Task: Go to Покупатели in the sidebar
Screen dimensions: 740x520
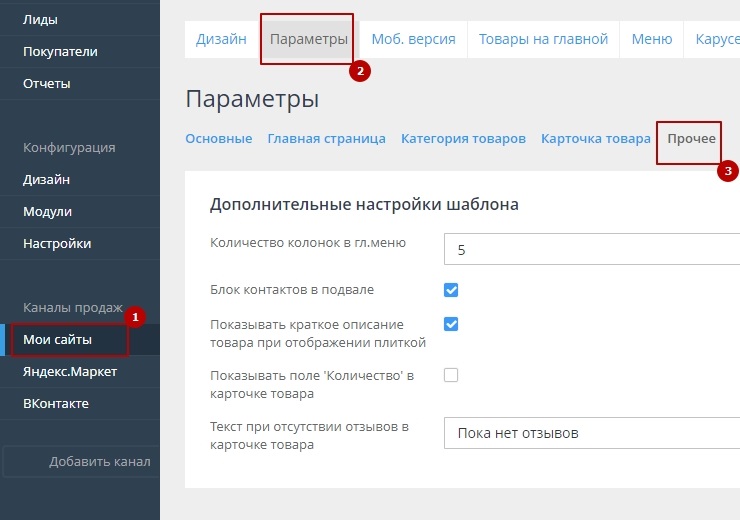Action: [60, 51]
